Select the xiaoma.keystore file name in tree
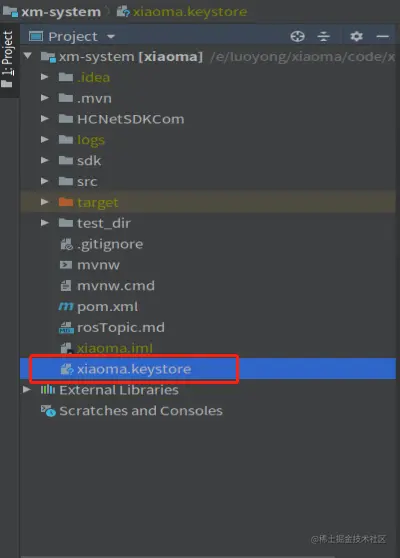This screenshot has width=400, height=558. (x=134, y=369)
